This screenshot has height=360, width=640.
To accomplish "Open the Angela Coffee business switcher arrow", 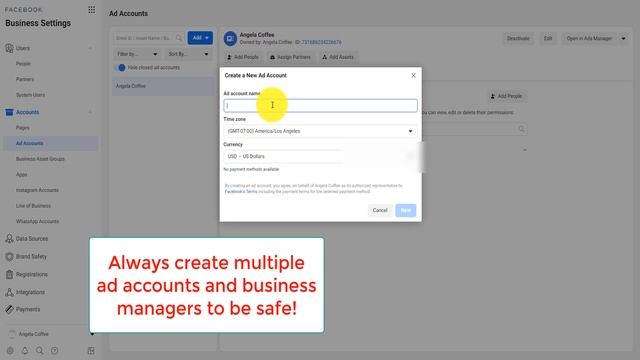I will click(x=92, y=334).
